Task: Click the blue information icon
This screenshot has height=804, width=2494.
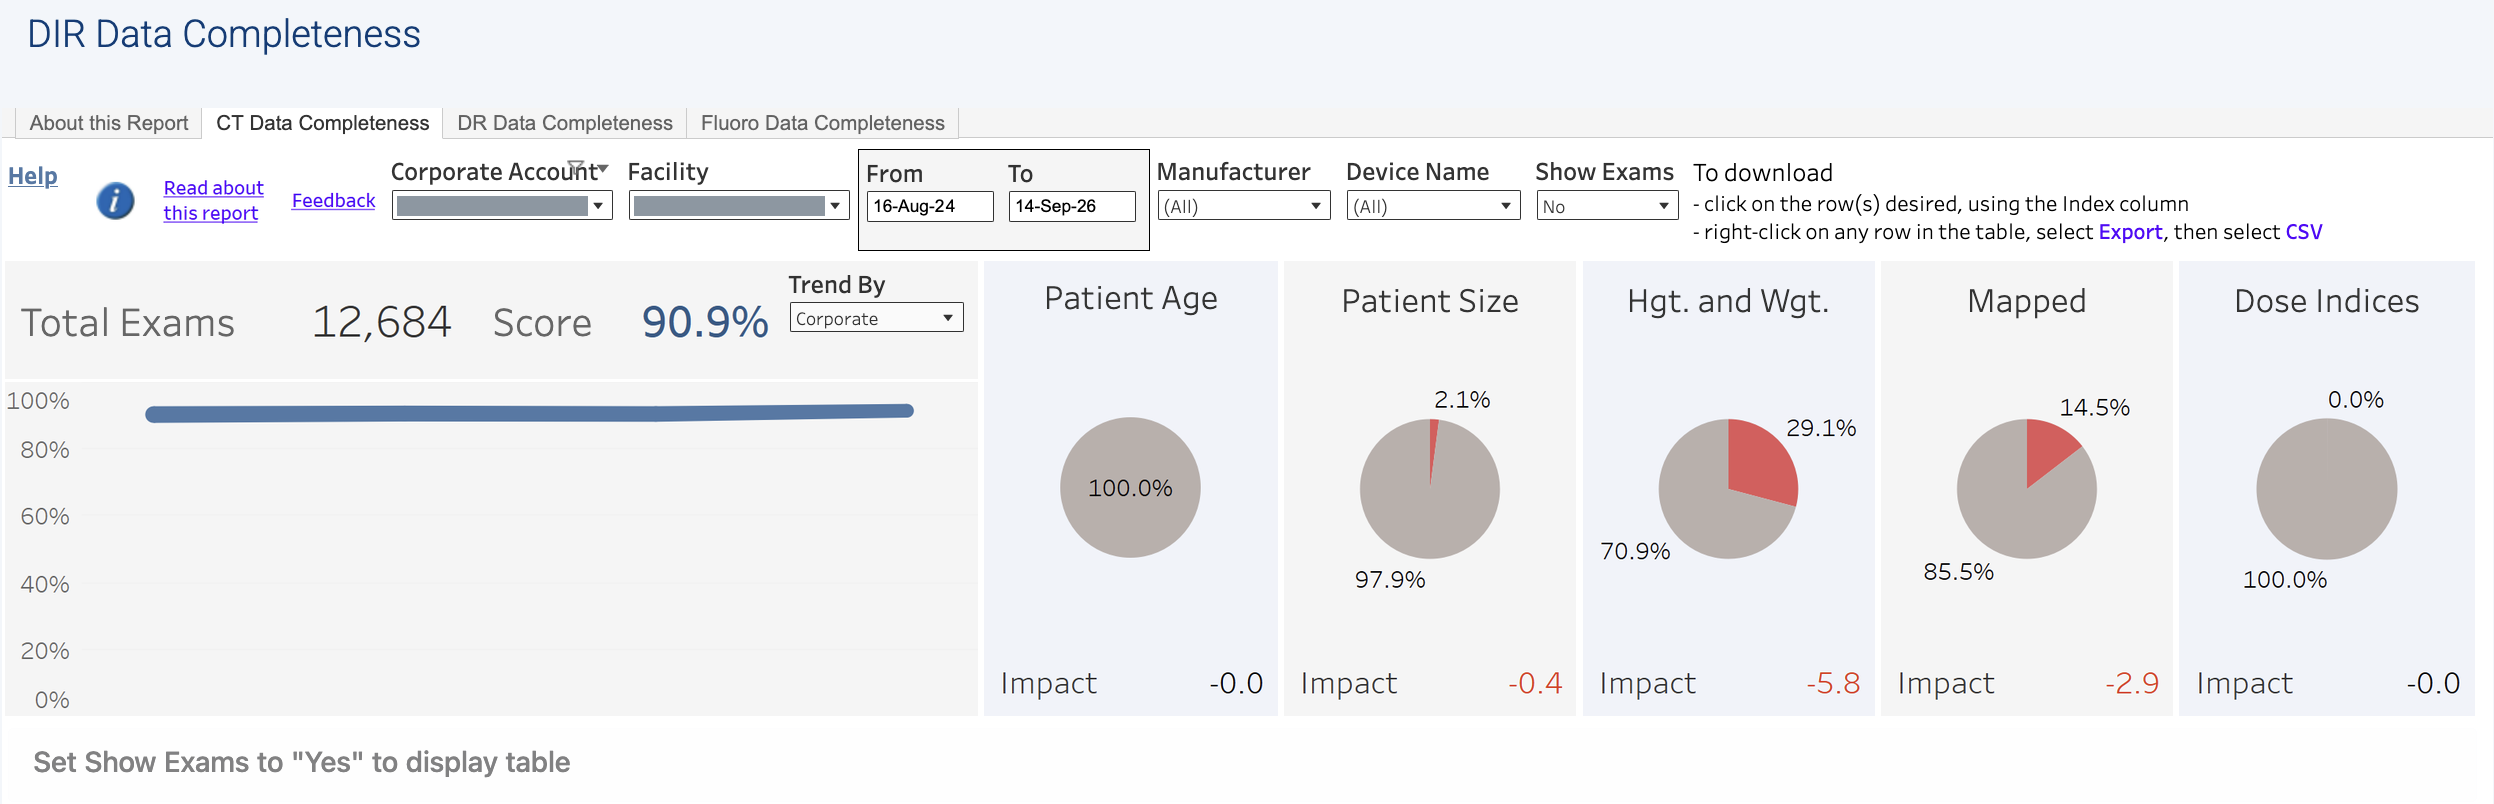Action: point(115,201)
